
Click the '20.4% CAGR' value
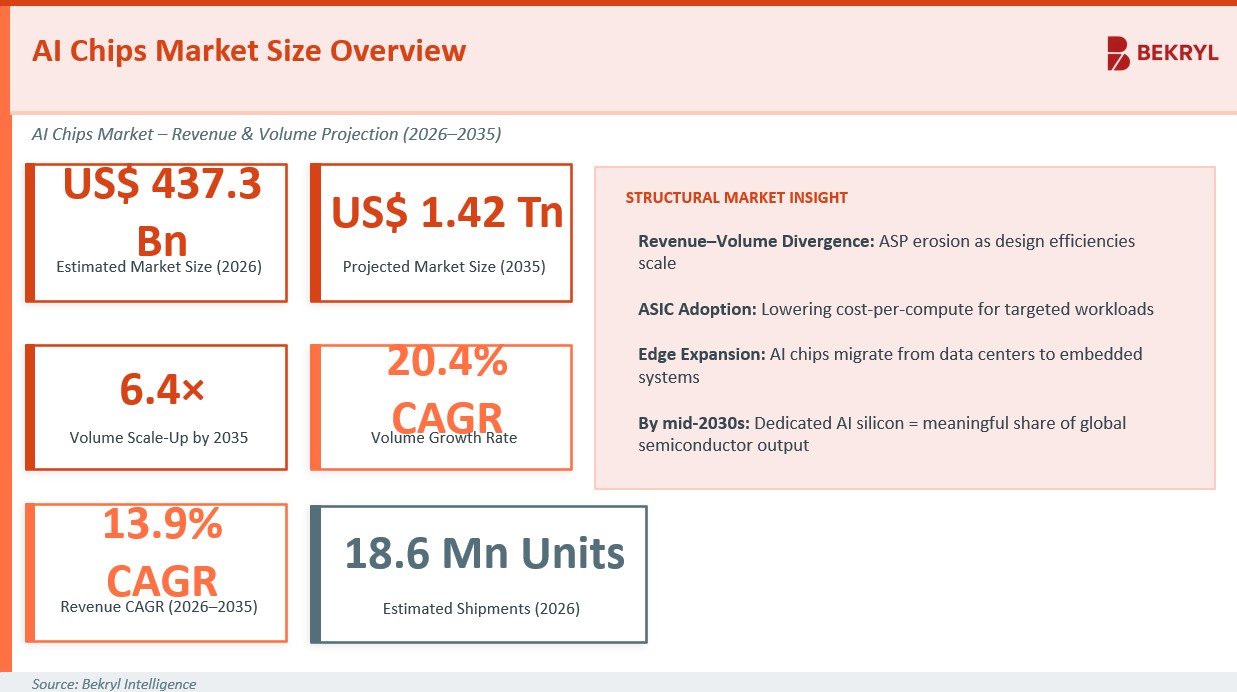click(x=446, y=389)
